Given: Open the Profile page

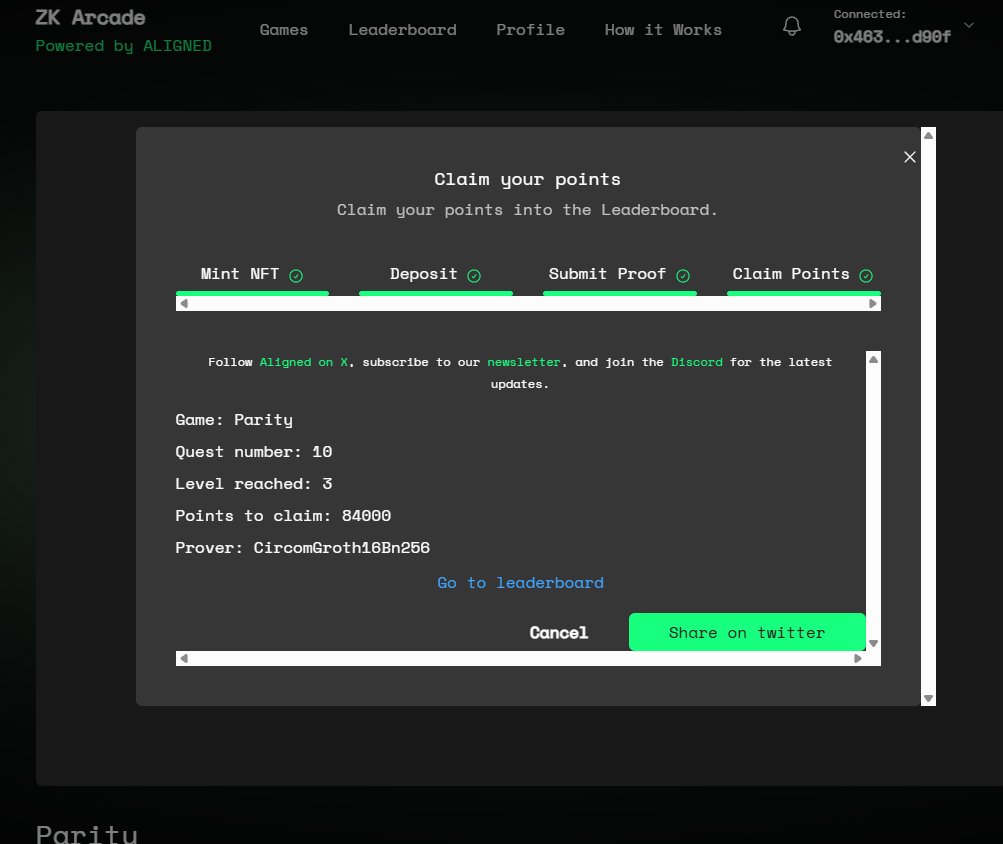Looking at the screenshot, I should tap(530, 29).
